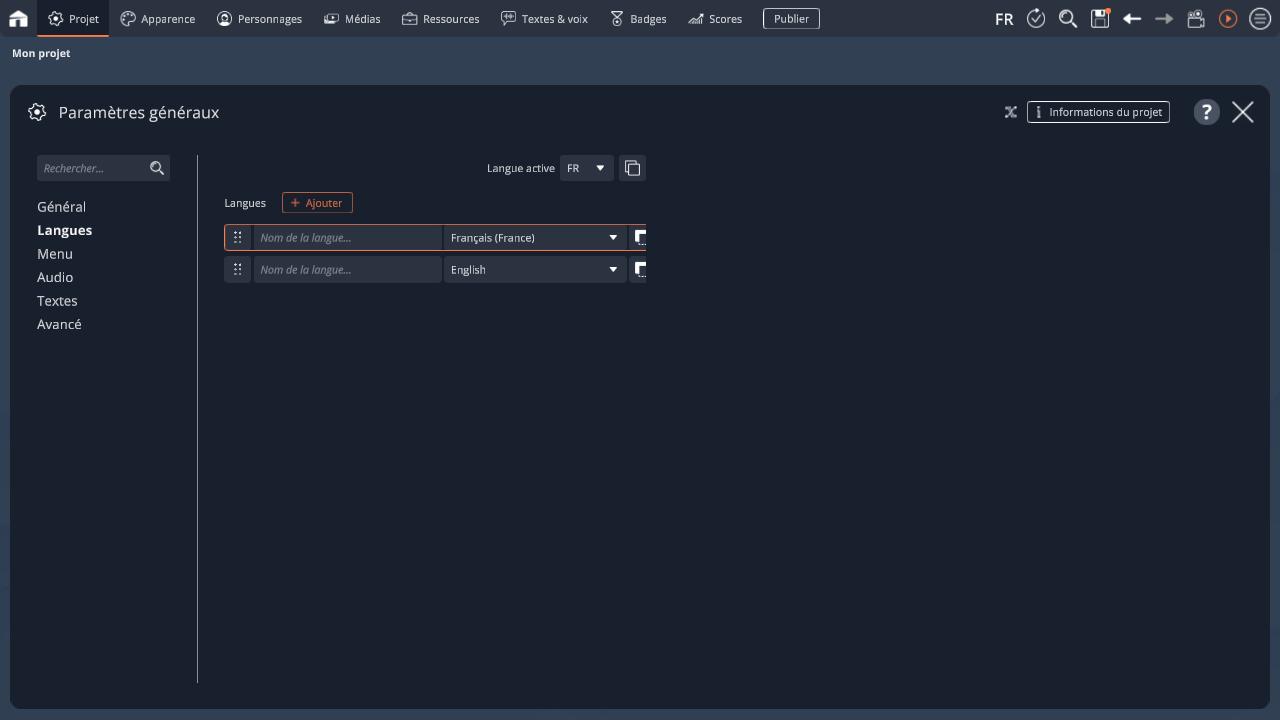Close the Paramètres généraux panel
Image resolution: width=1280 pixels, height=720 pixels.
(1243, 112)
